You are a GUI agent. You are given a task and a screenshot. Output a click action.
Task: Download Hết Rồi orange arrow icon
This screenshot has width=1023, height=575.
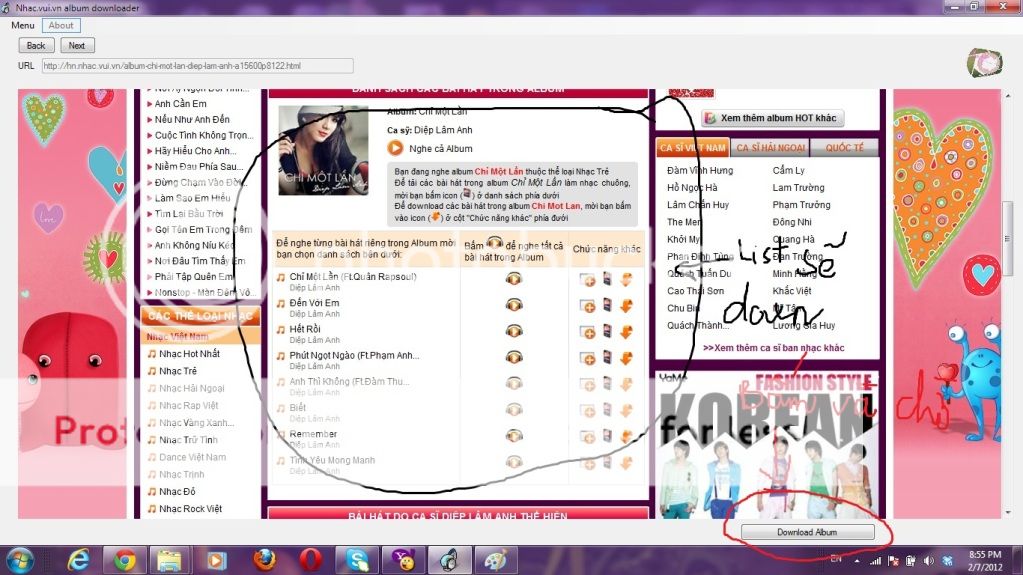(626, 332)
